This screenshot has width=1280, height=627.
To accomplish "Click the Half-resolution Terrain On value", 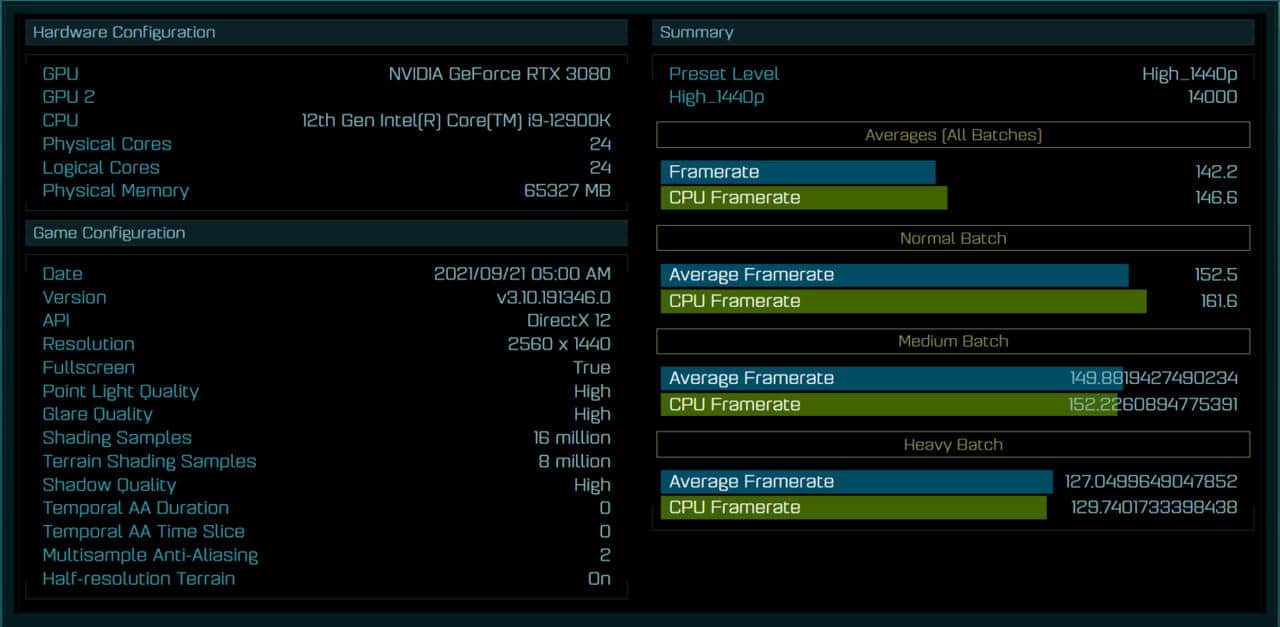I will pyautogui.click(x=599, y=579).
